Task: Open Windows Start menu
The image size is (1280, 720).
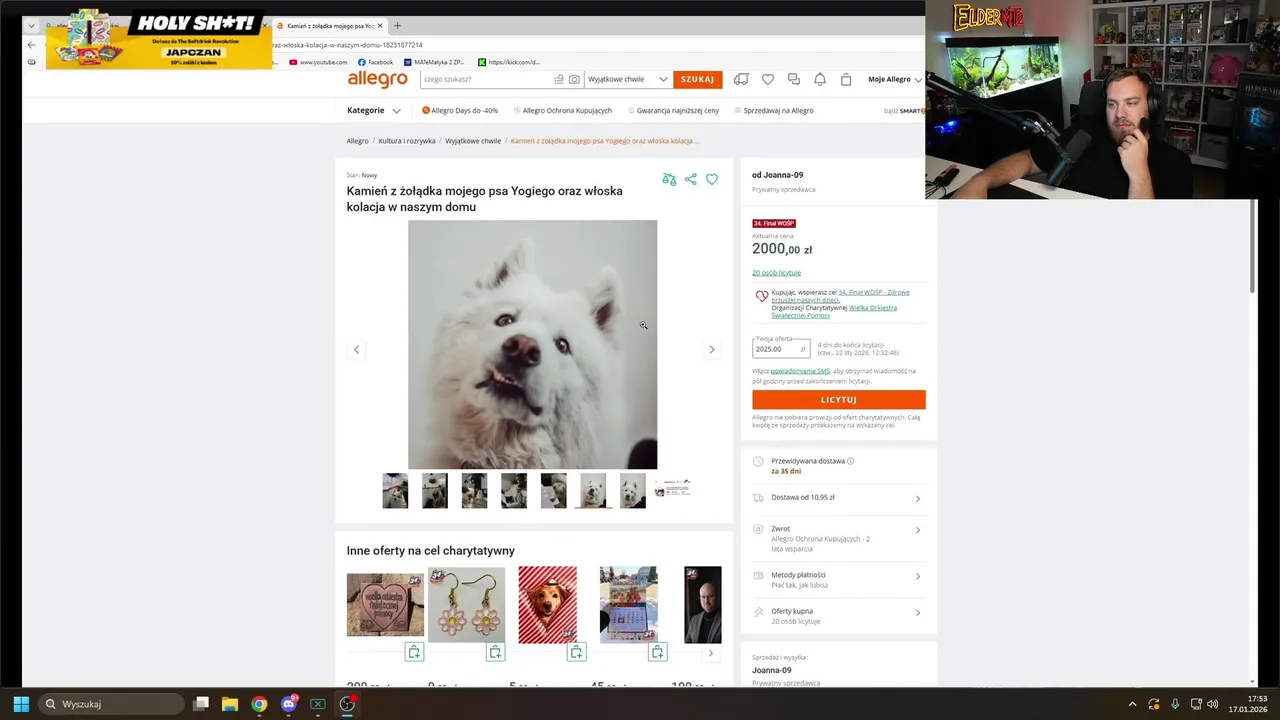Action: [21, 704]
